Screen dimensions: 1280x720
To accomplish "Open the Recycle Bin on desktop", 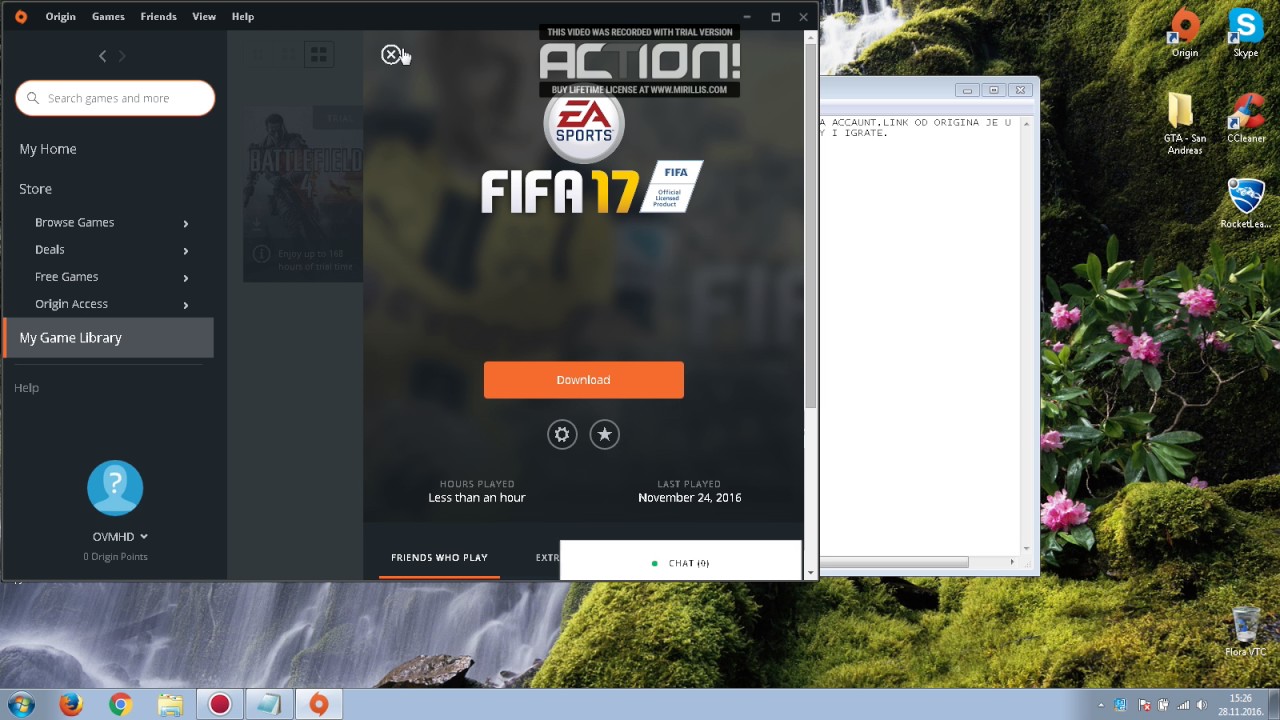I will pos(1246,632).
